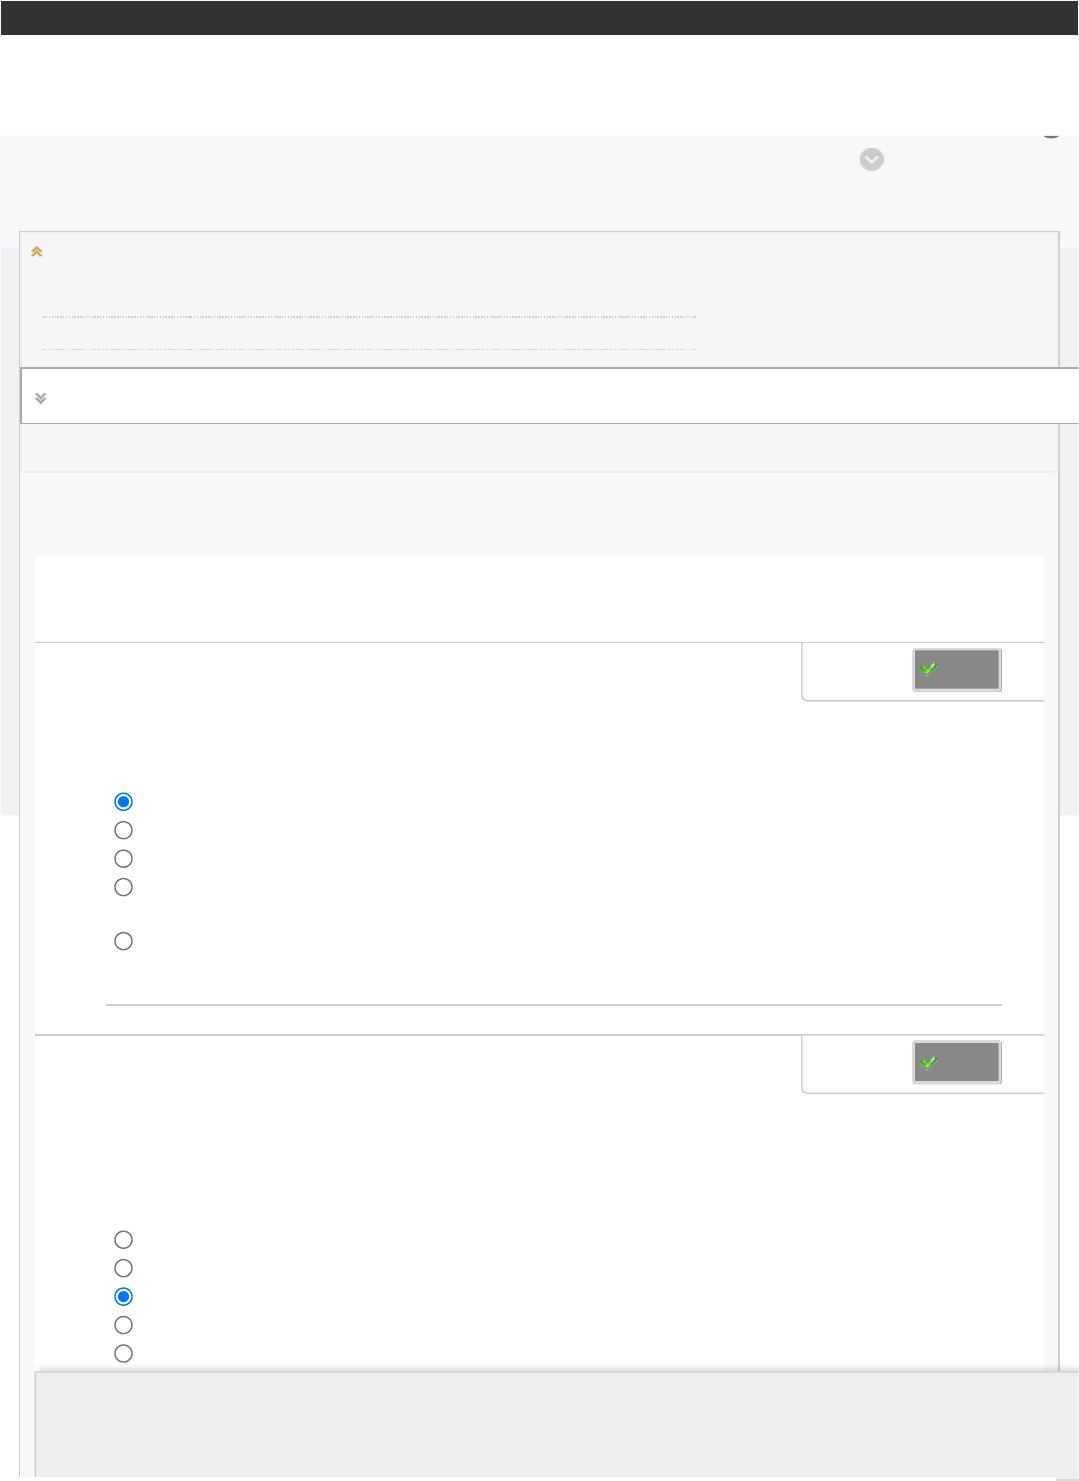This screenshot has height=1481, width=1079.
Task: Select the second question's first answer option
Action: click(x=124, y=1240)
